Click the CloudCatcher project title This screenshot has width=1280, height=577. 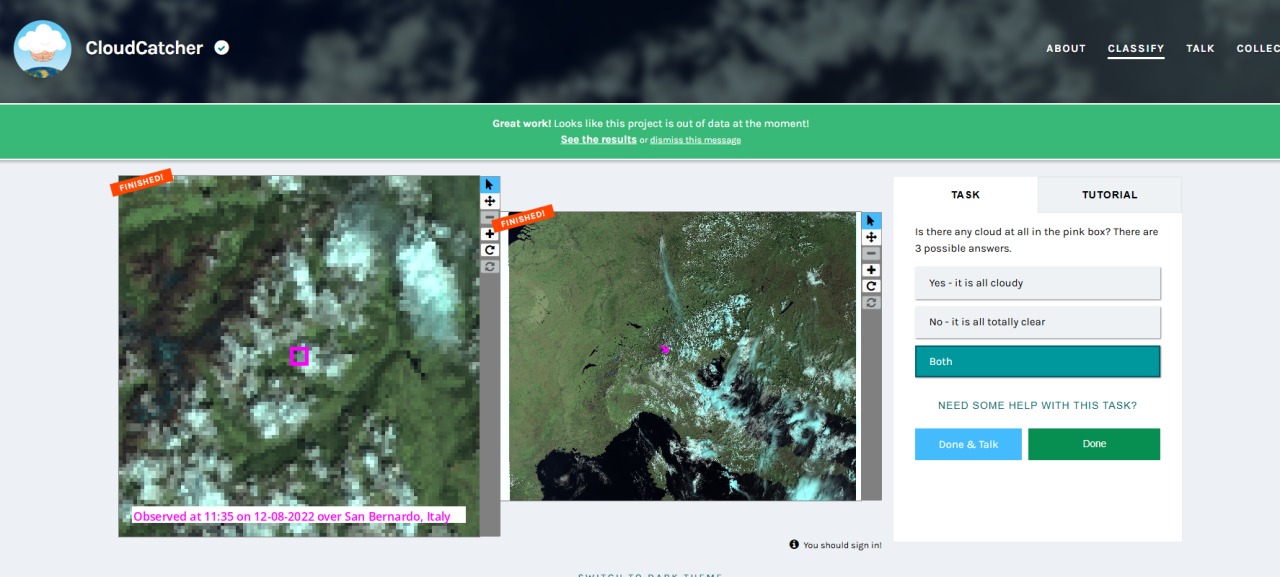[x=144, y=48]
